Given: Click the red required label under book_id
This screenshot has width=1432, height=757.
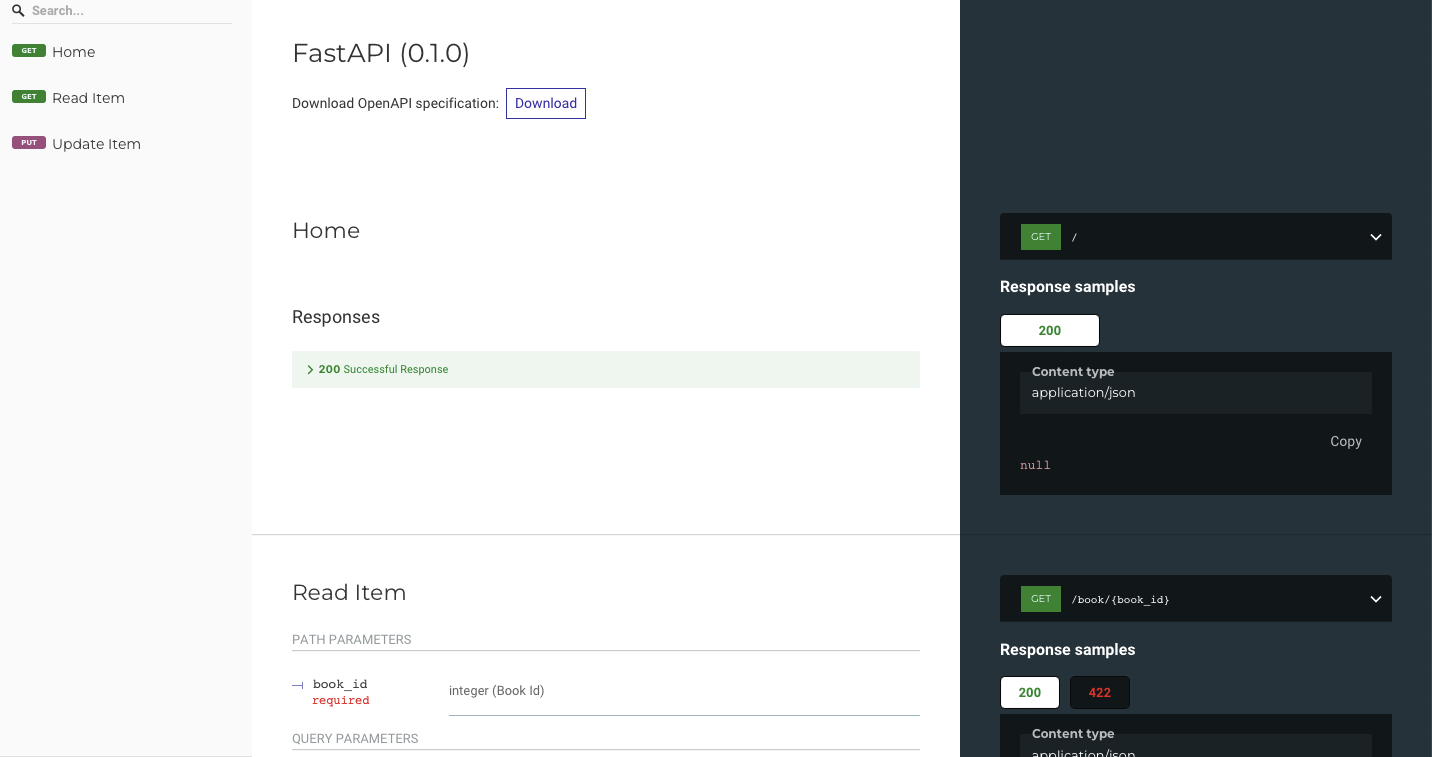Looking at the screenshot, I should click(x=341, y=700).
